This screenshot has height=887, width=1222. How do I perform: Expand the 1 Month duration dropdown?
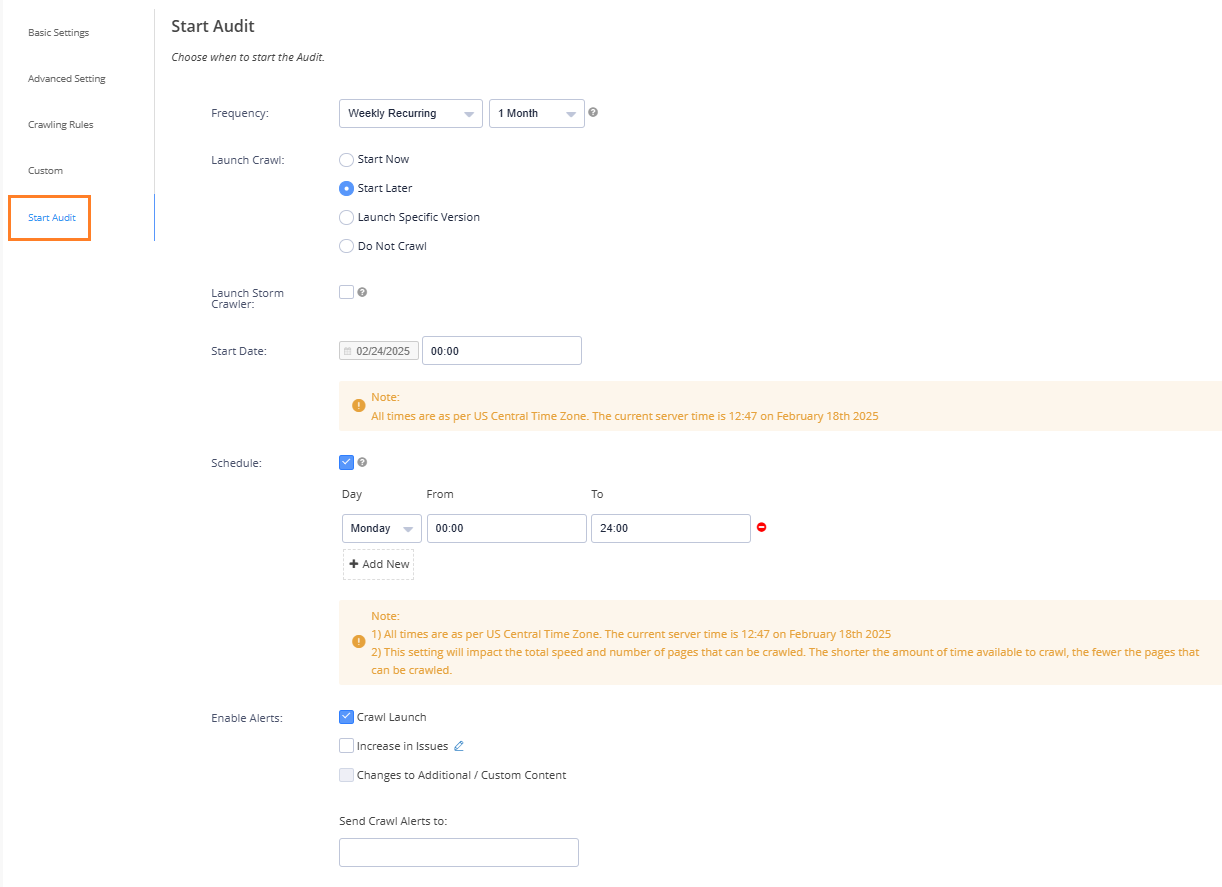click(x=536, y=114)
